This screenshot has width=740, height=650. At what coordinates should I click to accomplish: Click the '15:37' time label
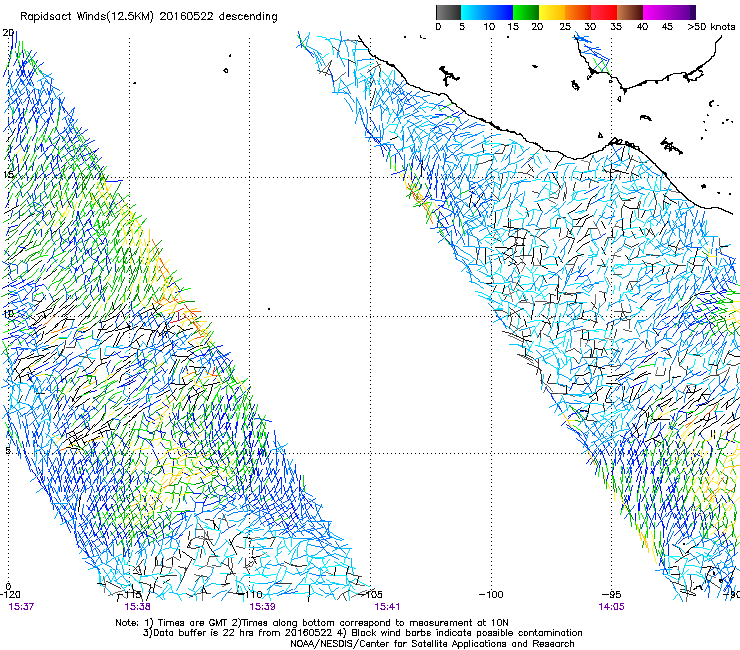21,607
